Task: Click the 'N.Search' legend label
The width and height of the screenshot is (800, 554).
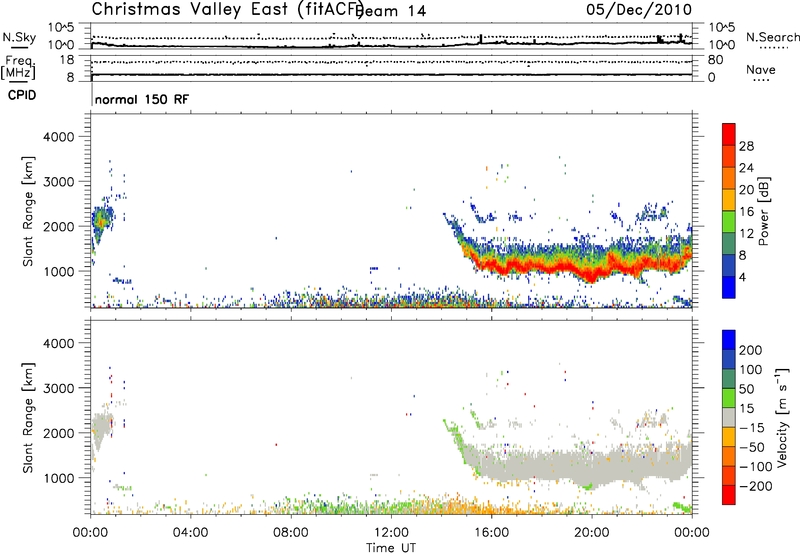Action: click(x=772, y=37)
